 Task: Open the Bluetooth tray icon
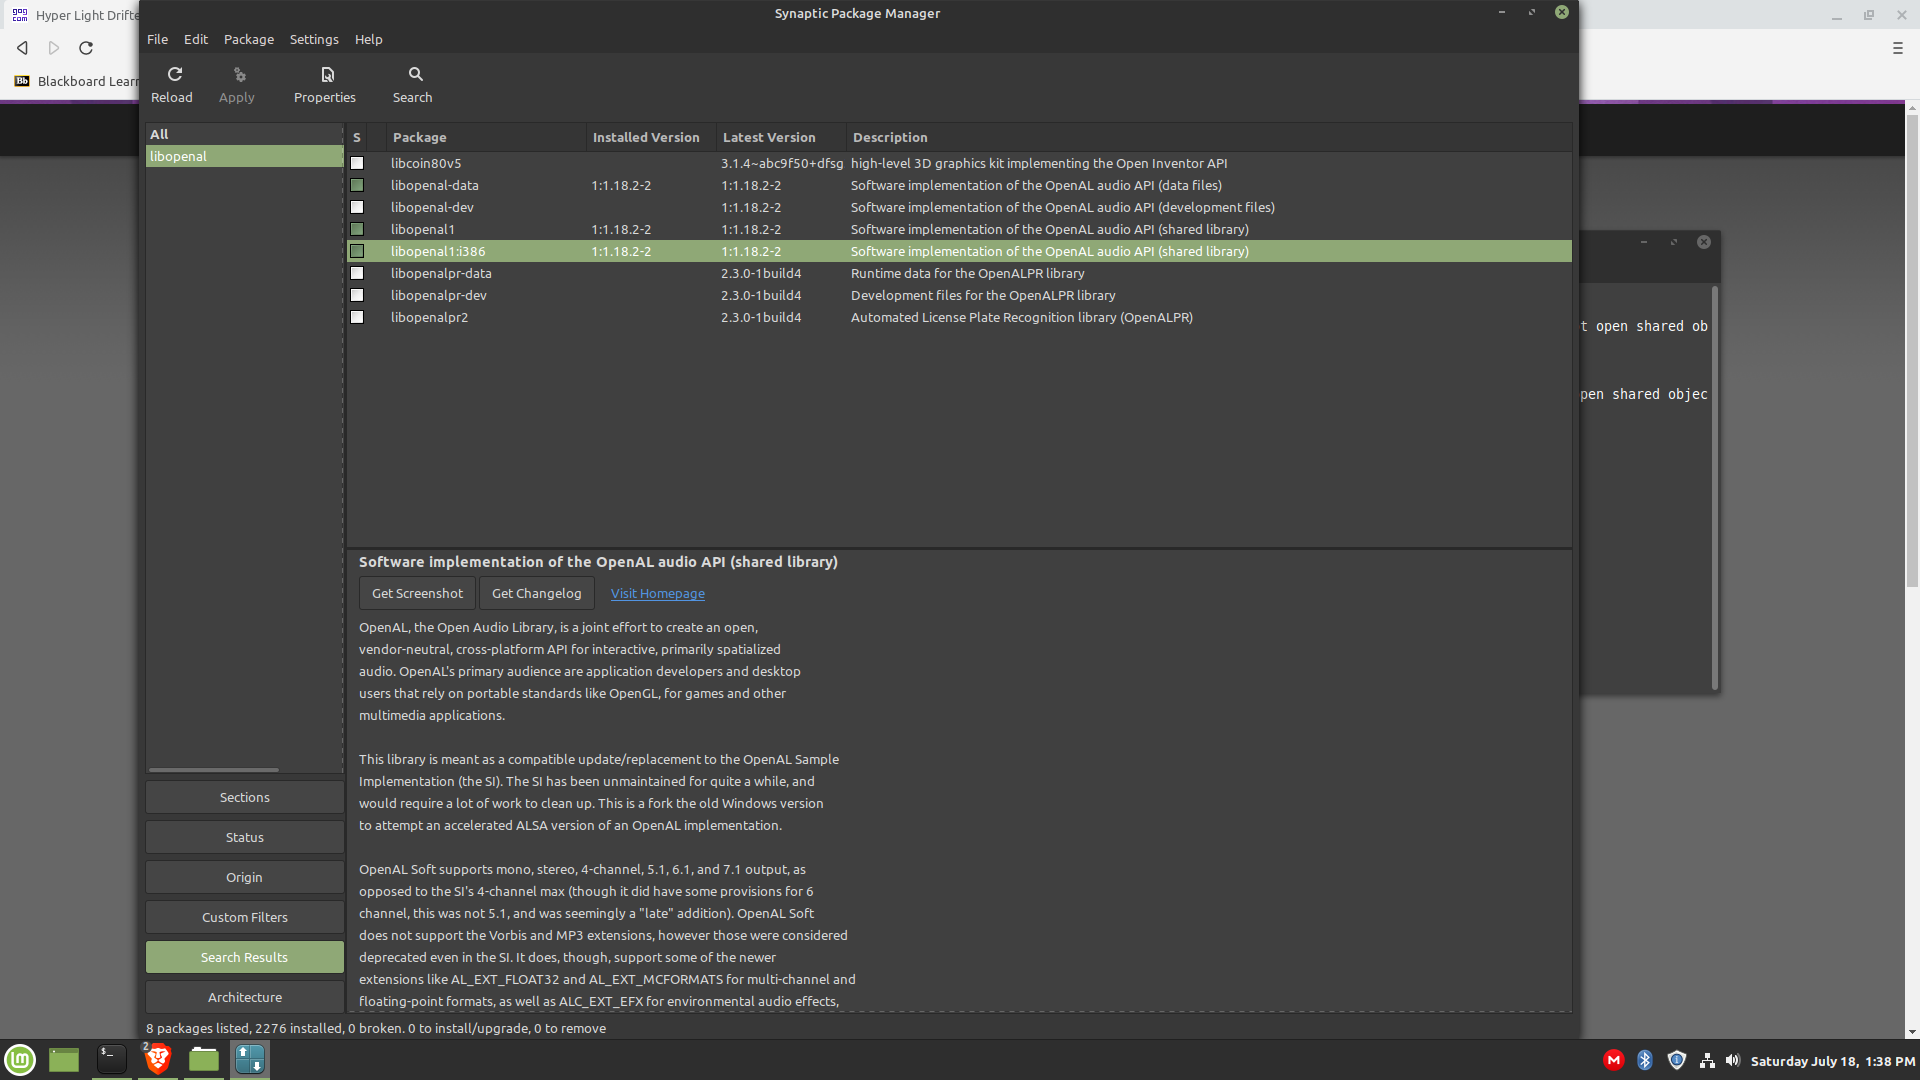point(1645,1060)
